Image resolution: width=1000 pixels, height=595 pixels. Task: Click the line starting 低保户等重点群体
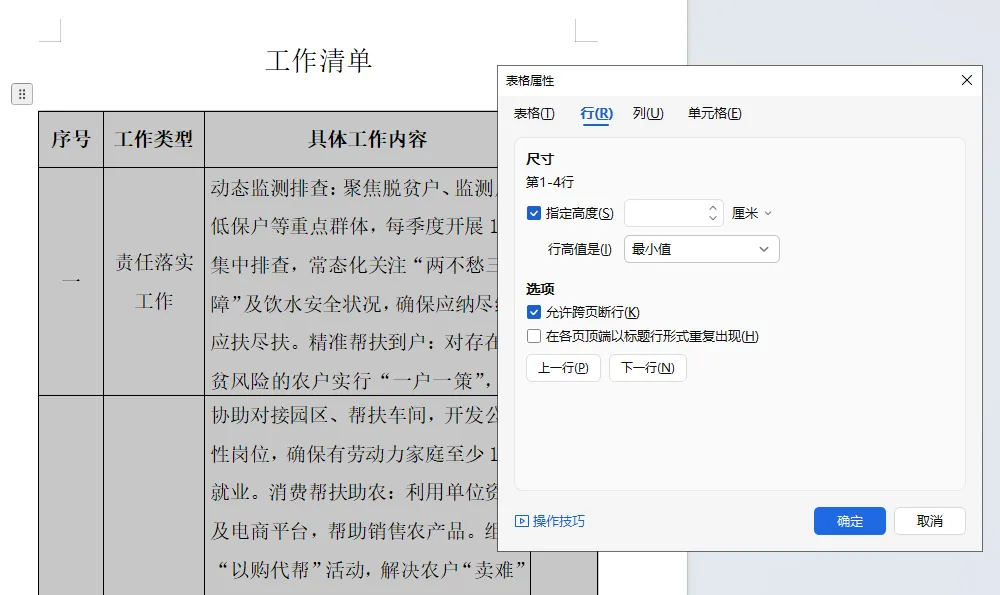coord(354,226)
